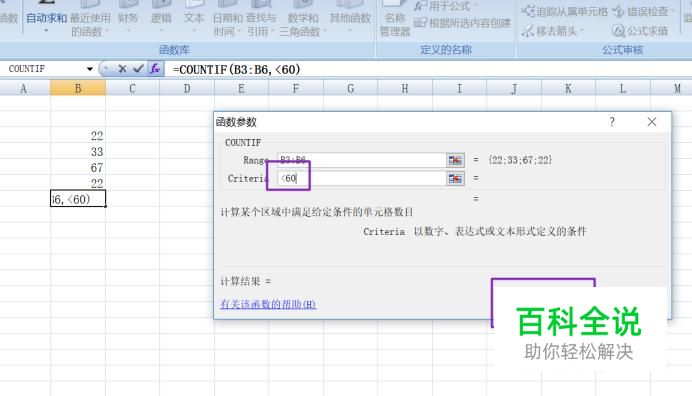The height and width of the screenshot is (396, 692).
Task: Click the active cell showing 6, <60)
Action: [x=78, y=199]
